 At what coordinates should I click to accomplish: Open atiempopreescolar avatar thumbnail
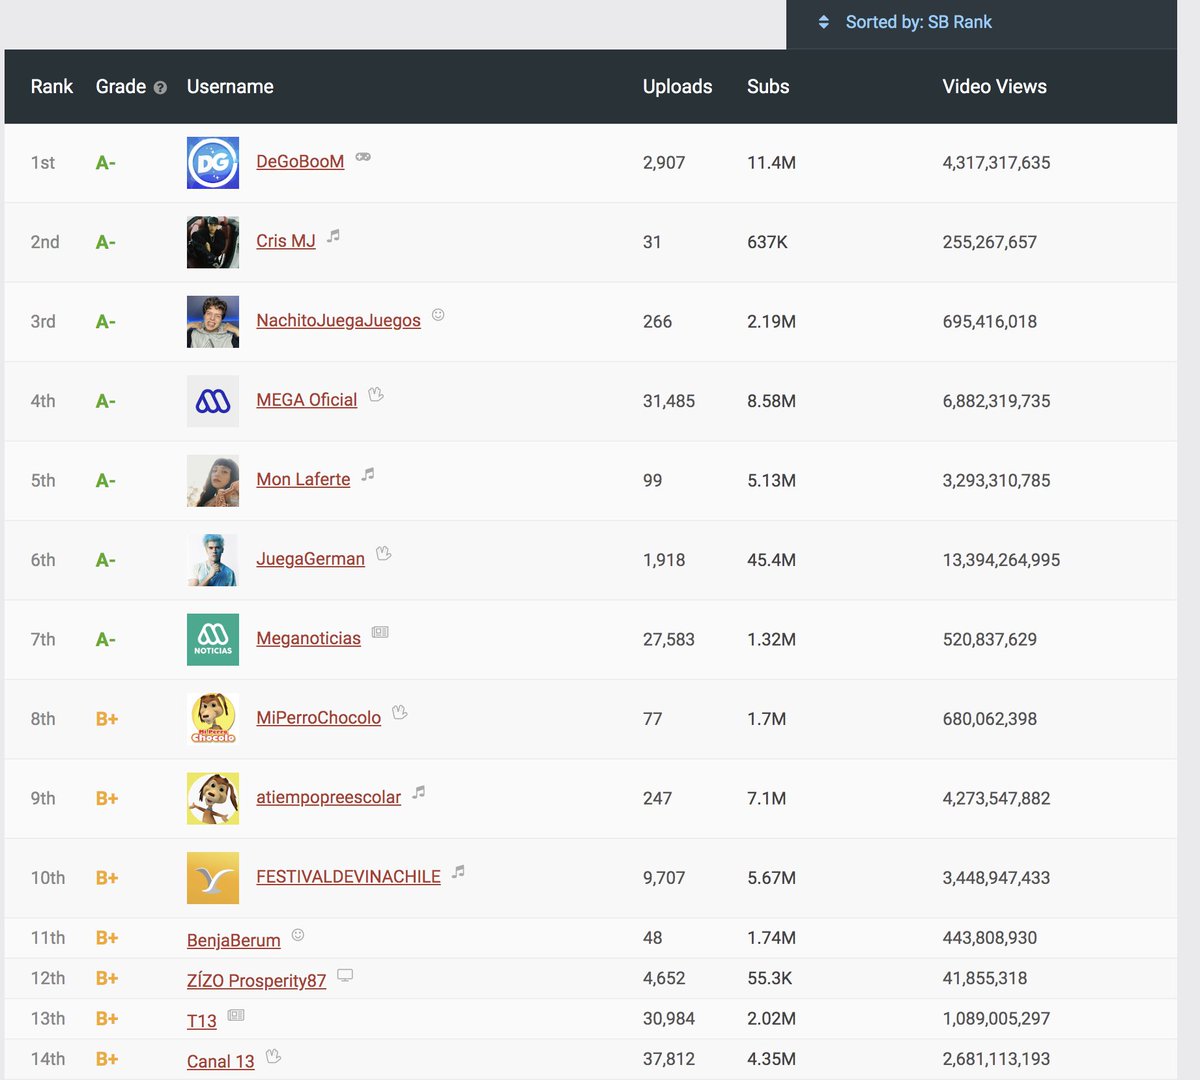pyautogui.click(x=213, y=798)
